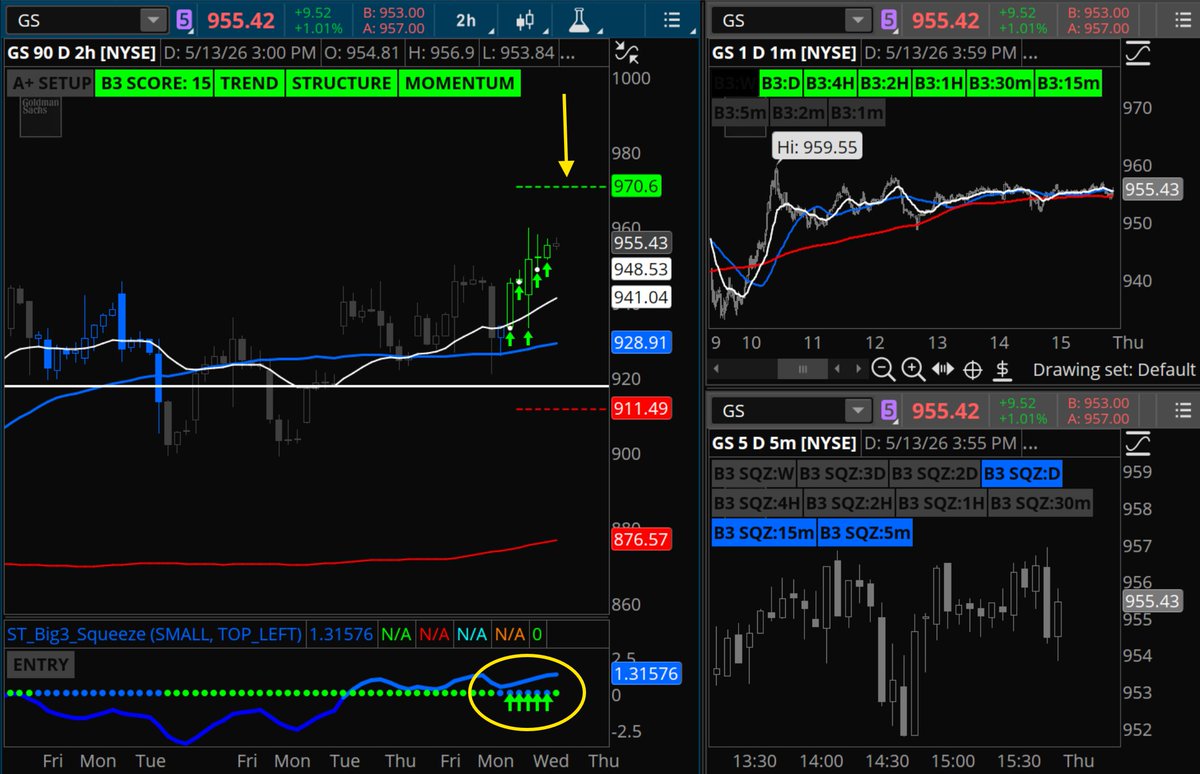Expand the GS symbol dropdown in 5m chart
The image size is (1200, 774).
[x=859, y=410]
